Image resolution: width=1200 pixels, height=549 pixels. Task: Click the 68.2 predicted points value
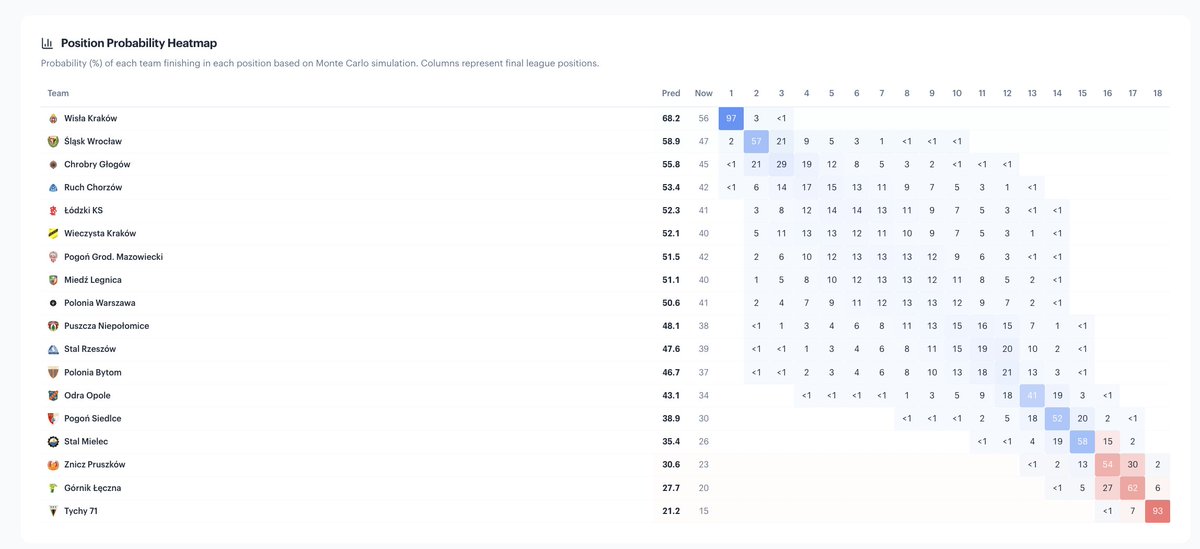pyautogui.click(x=671, y=118)
